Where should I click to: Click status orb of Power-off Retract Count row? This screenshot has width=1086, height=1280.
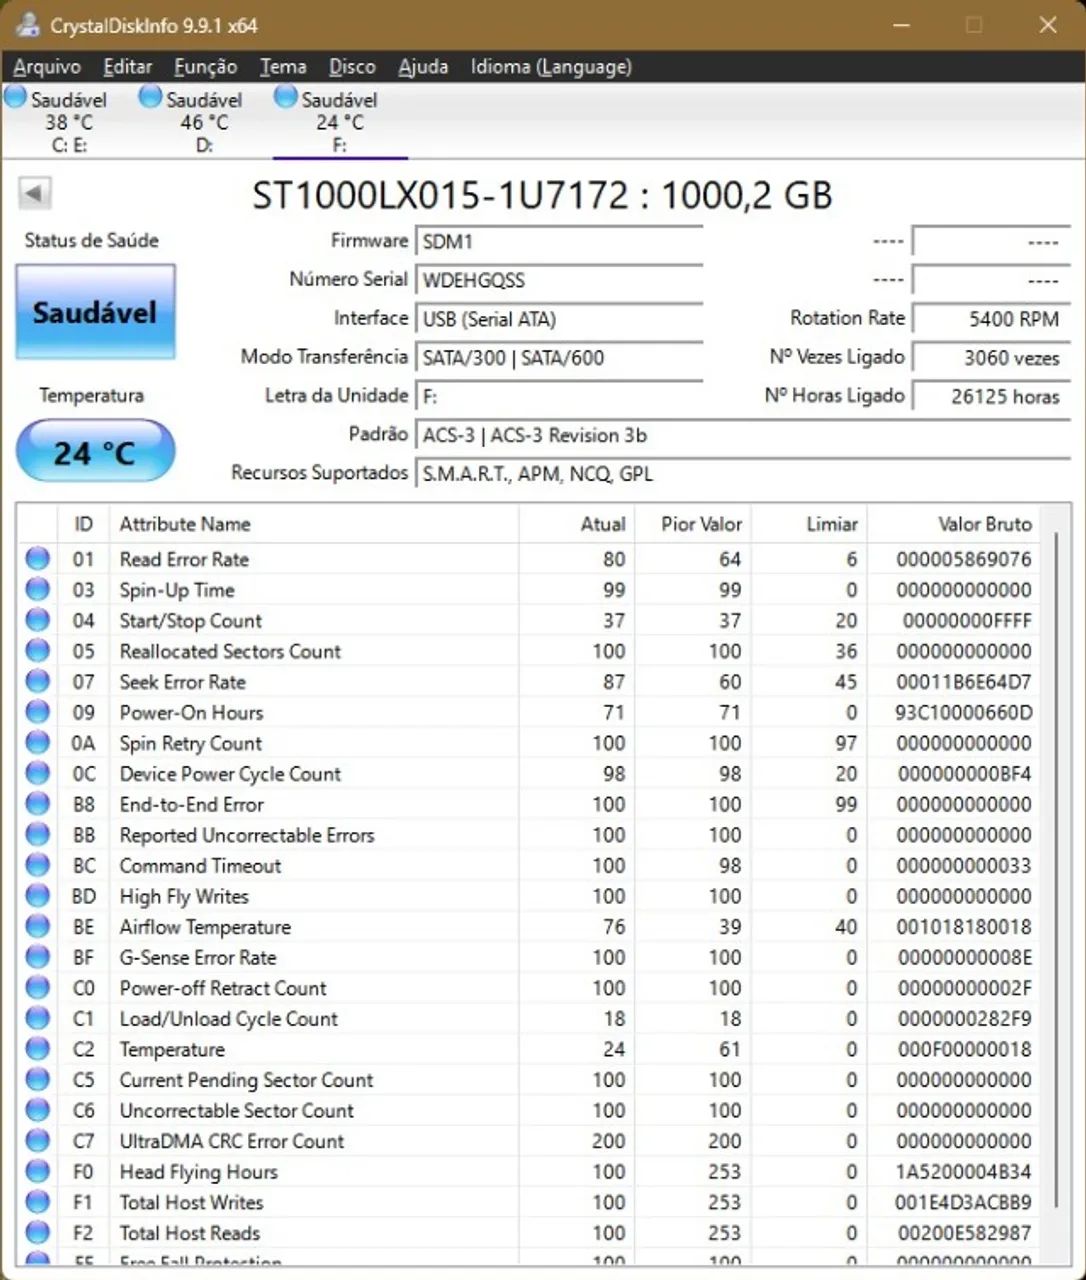(x=38, y=988)
